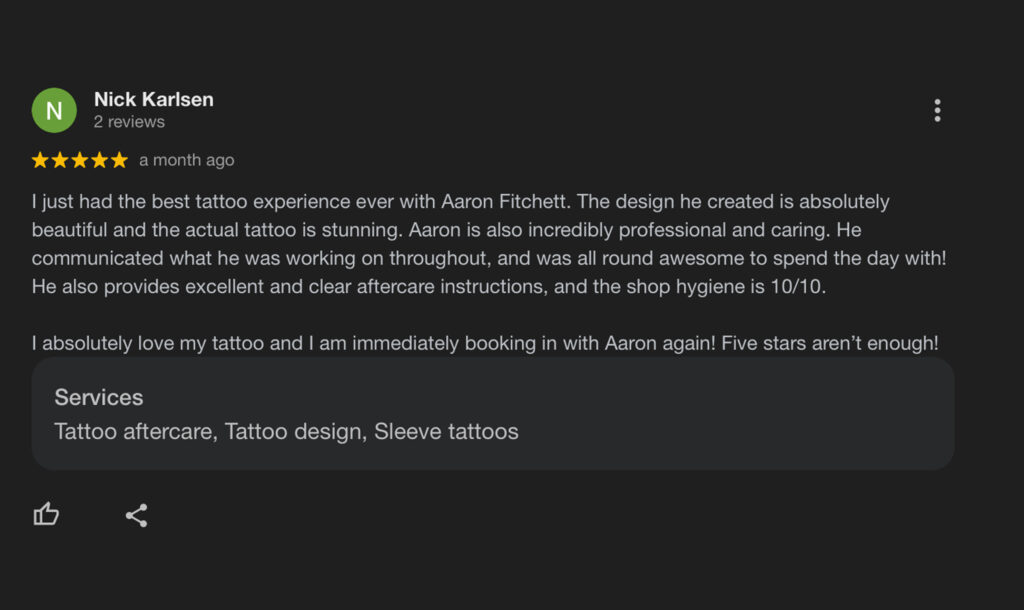
Task: Select the 'Tattoo aftercare' service text
Action: (134, 431)
